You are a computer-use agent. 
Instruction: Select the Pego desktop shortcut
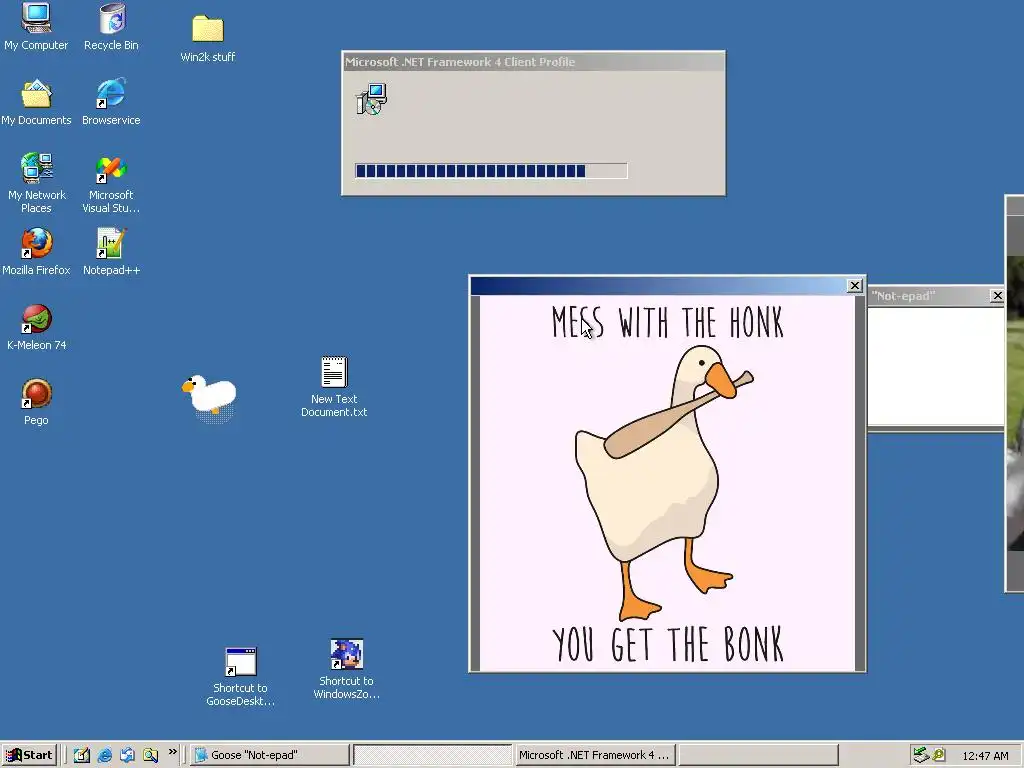[x=36, y=402]
